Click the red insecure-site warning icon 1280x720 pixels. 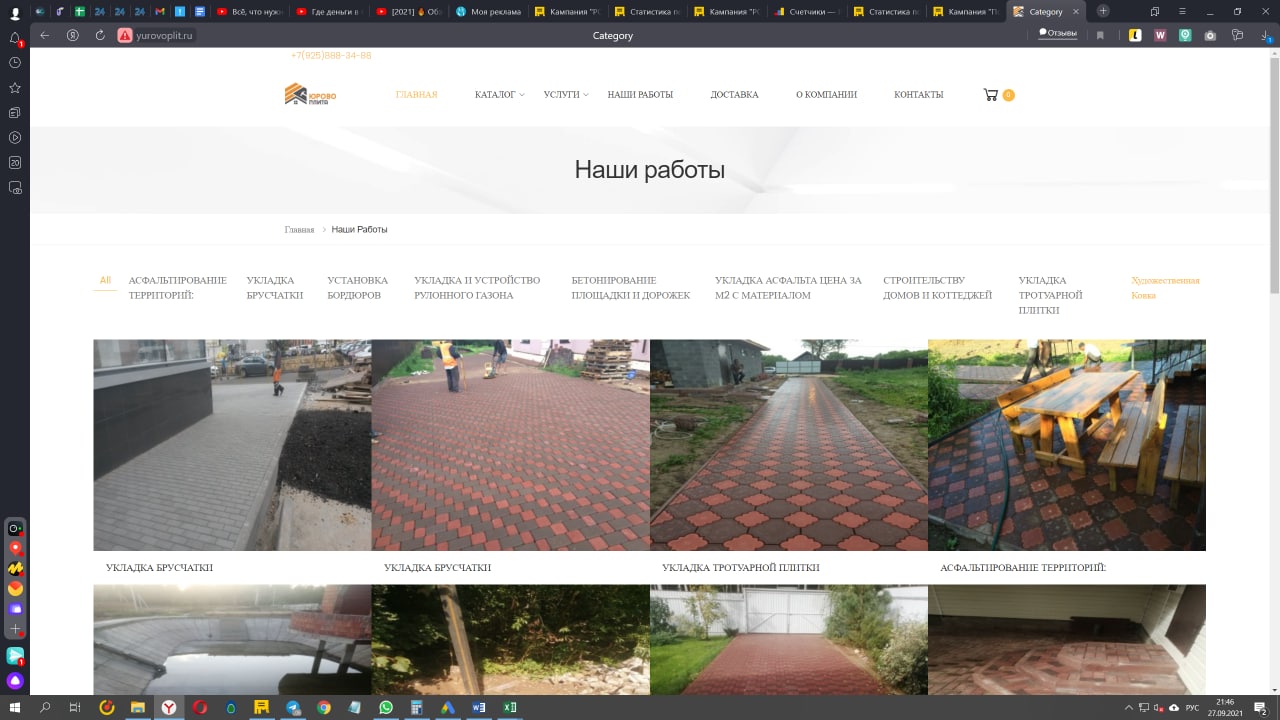125,35
